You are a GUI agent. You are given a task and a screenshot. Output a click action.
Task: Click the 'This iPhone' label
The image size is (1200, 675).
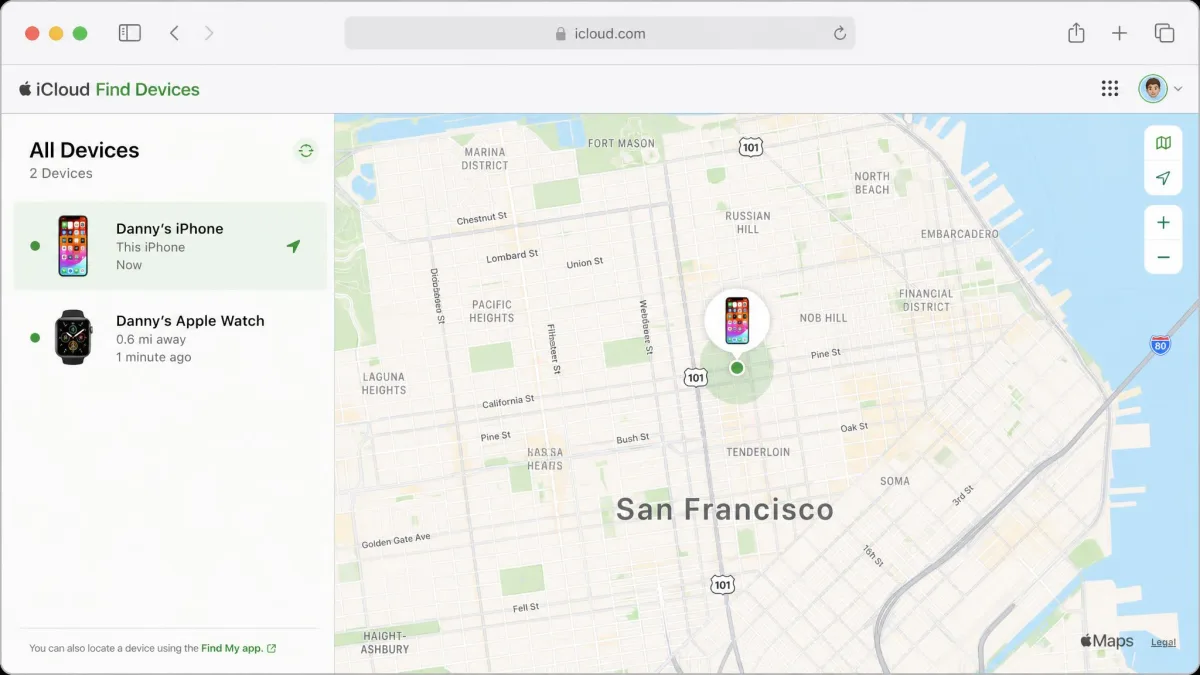tap(150, 247)
